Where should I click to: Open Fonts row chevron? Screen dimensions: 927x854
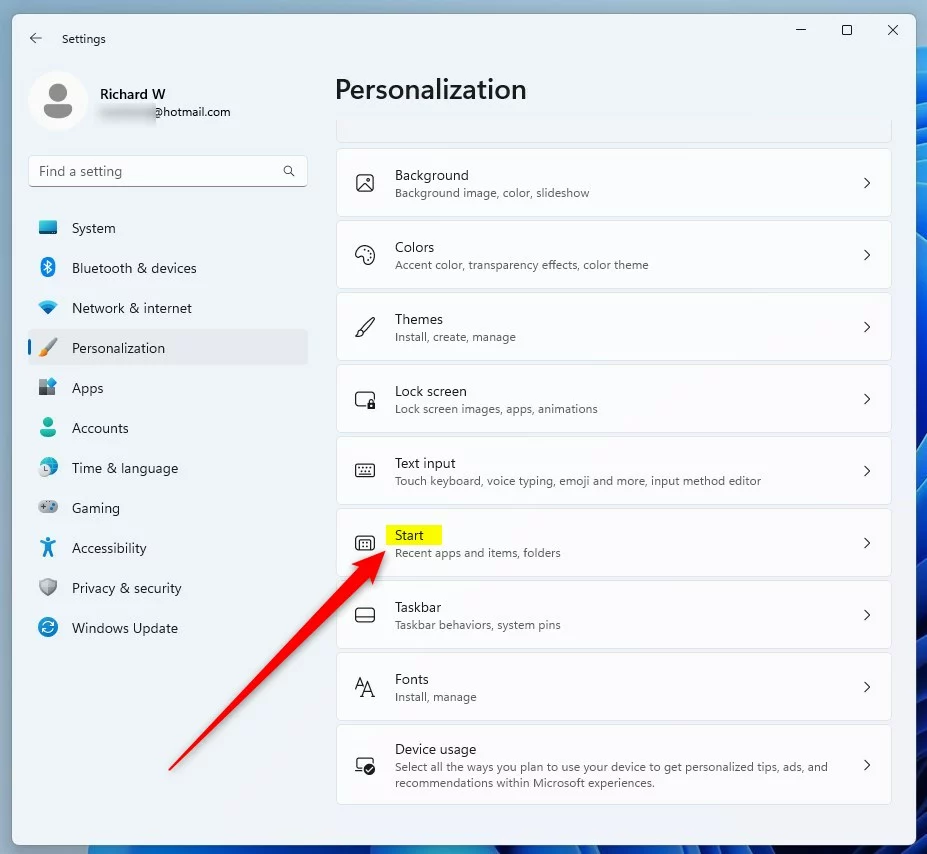pyautogui.click(x=867, y=687)
